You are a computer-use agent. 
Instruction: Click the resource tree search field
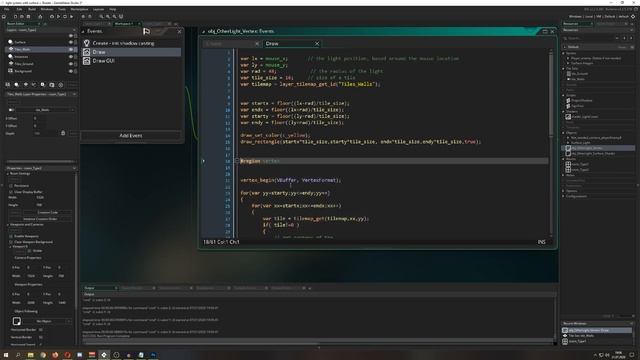click(x=590, y=38)
